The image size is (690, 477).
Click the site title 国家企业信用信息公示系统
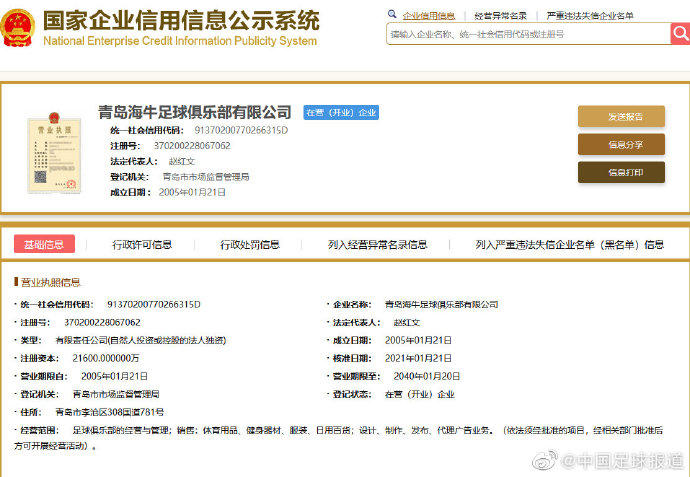181,21
